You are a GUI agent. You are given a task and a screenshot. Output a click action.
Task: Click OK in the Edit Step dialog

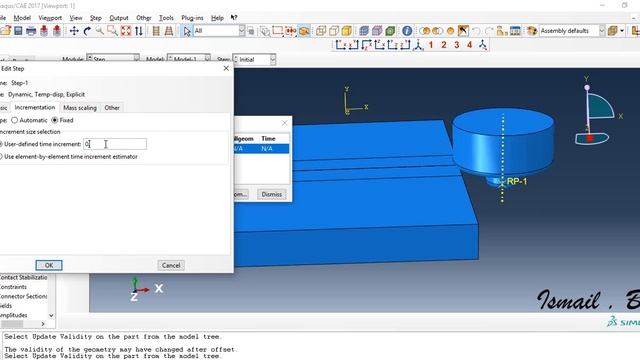click(49, 265)
